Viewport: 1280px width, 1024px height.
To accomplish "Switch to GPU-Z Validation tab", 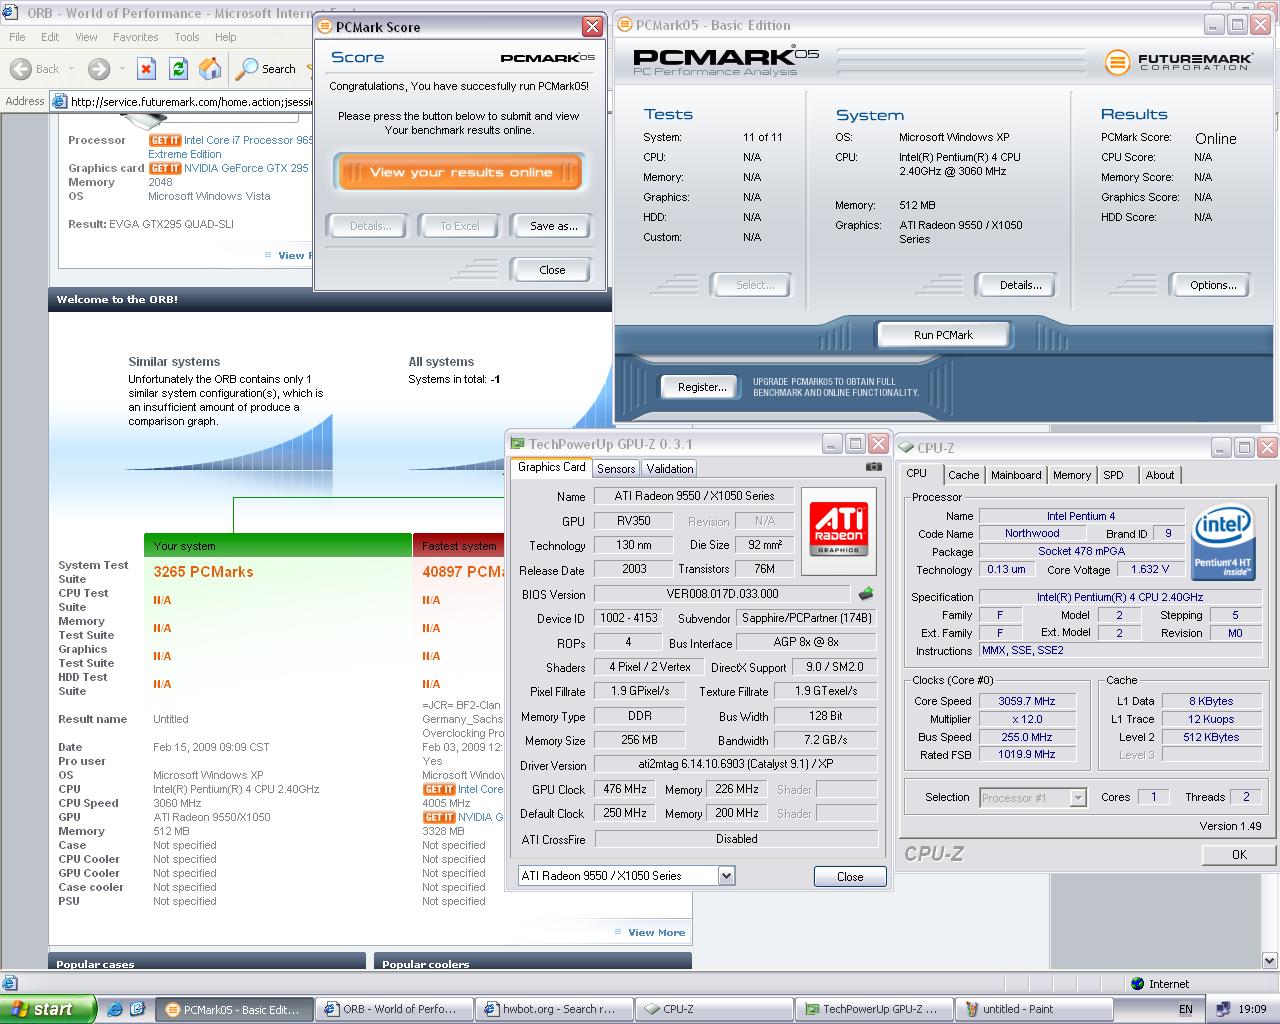I will 670,469.
